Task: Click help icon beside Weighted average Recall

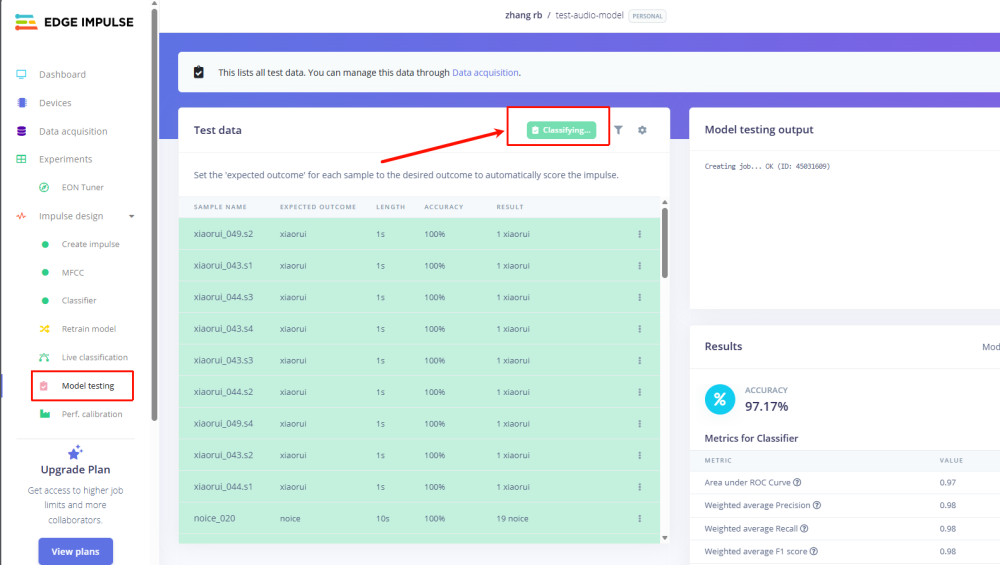Action: (x=804, y=528)
